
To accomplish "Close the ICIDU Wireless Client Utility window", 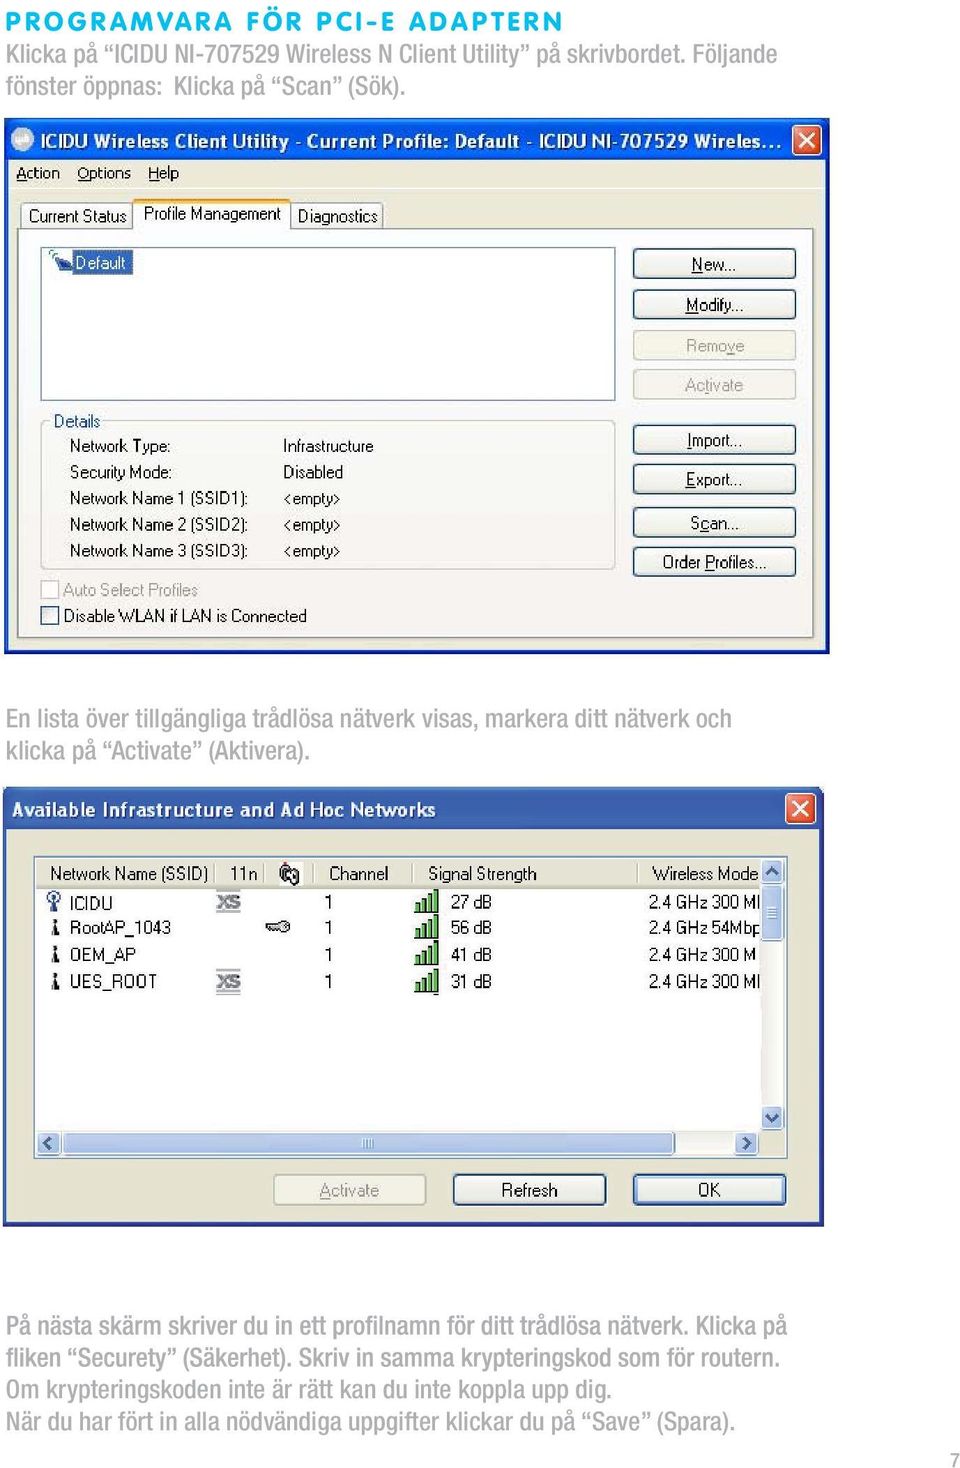I will click(807, 140).
